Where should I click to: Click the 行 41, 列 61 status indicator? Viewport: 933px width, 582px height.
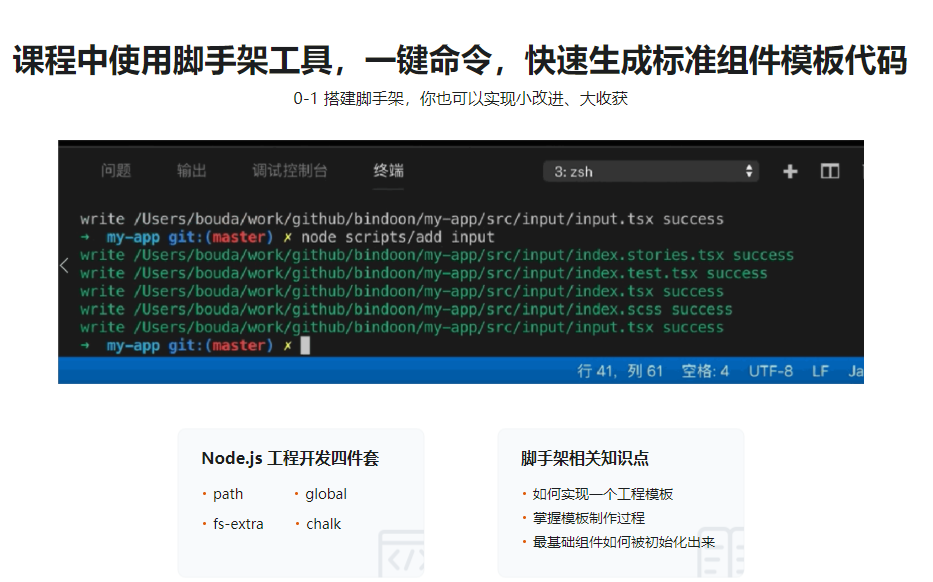coord(620,371)
